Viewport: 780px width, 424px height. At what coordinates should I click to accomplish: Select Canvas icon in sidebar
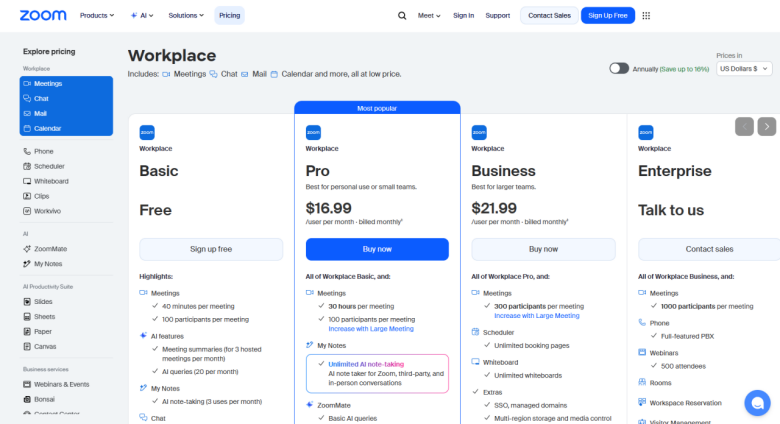[27, 346]
